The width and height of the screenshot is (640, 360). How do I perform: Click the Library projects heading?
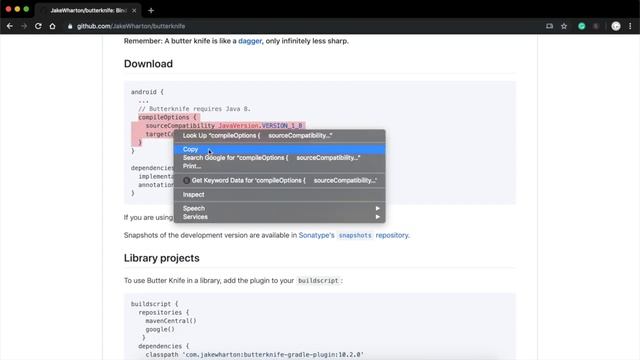click(x=162, y=258)
